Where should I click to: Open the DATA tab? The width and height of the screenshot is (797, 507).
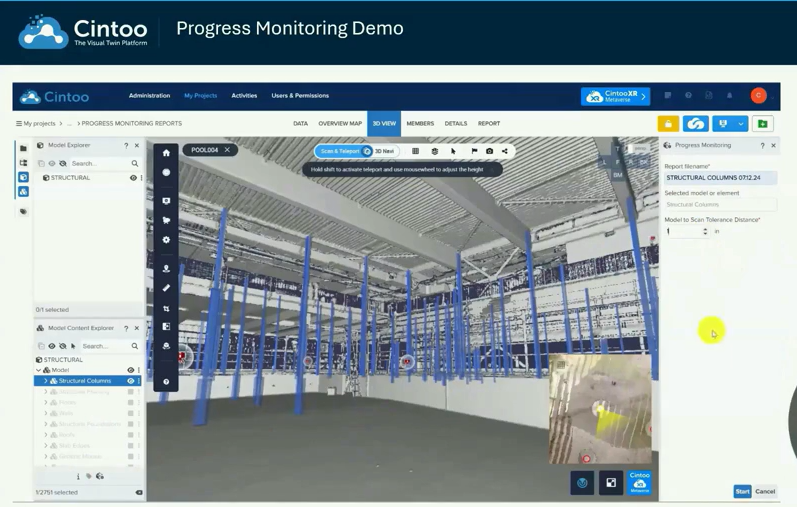tap(300, 124)
